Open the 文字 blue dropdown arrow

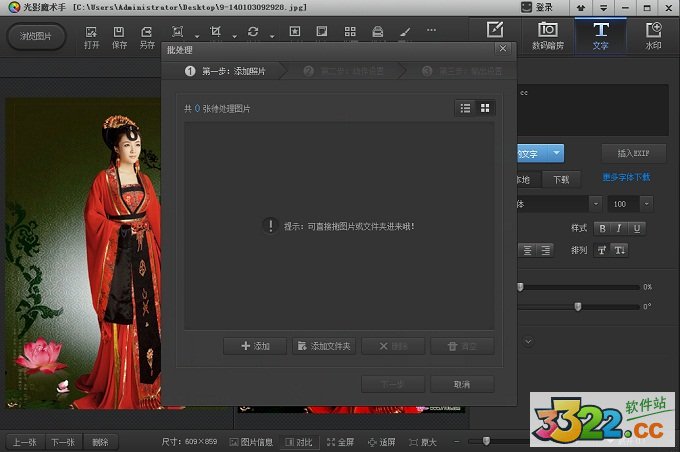coord(556,153)
